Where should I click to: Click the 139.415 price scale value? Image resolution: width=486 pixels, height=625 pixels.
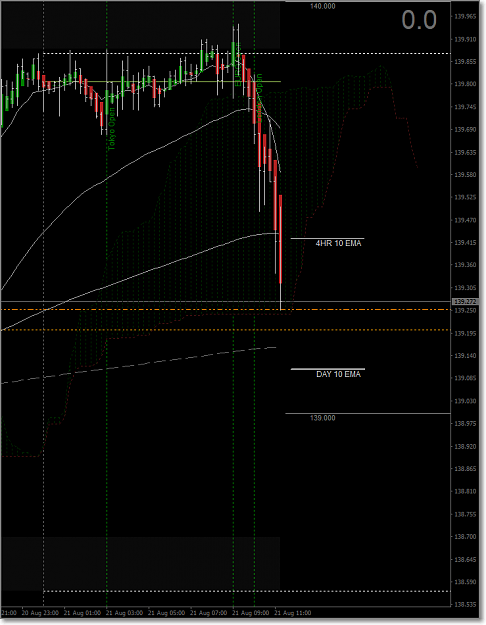[x=465, y=242]
